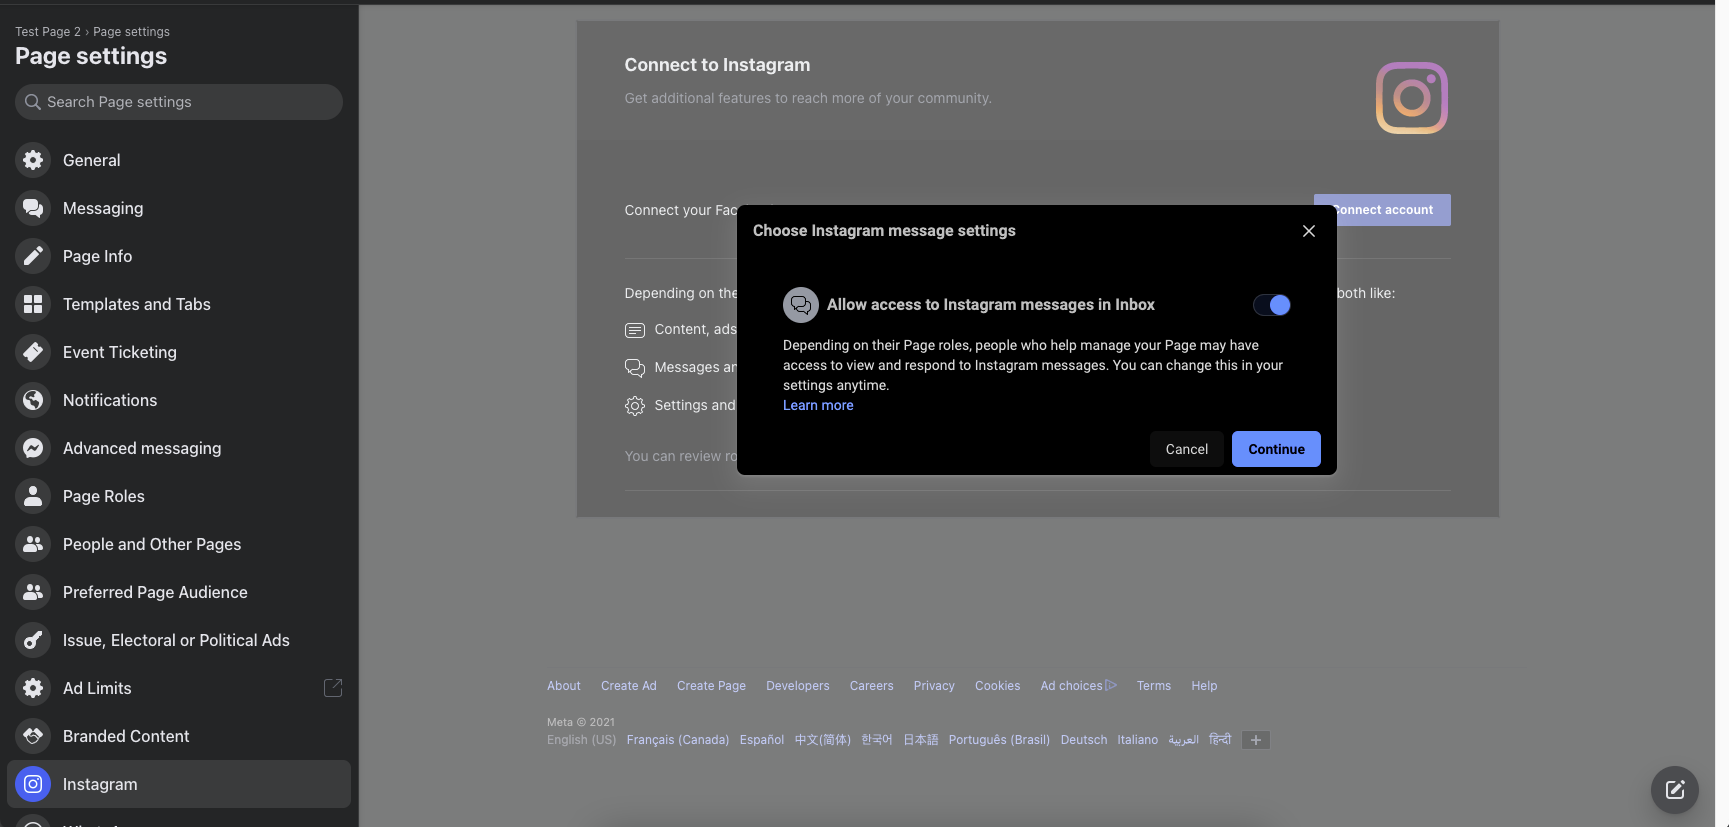Viewport: 1729px width, 827px height.
Task: Click the Messaging chat bubbles icon
Action: (x=33, y=208)
